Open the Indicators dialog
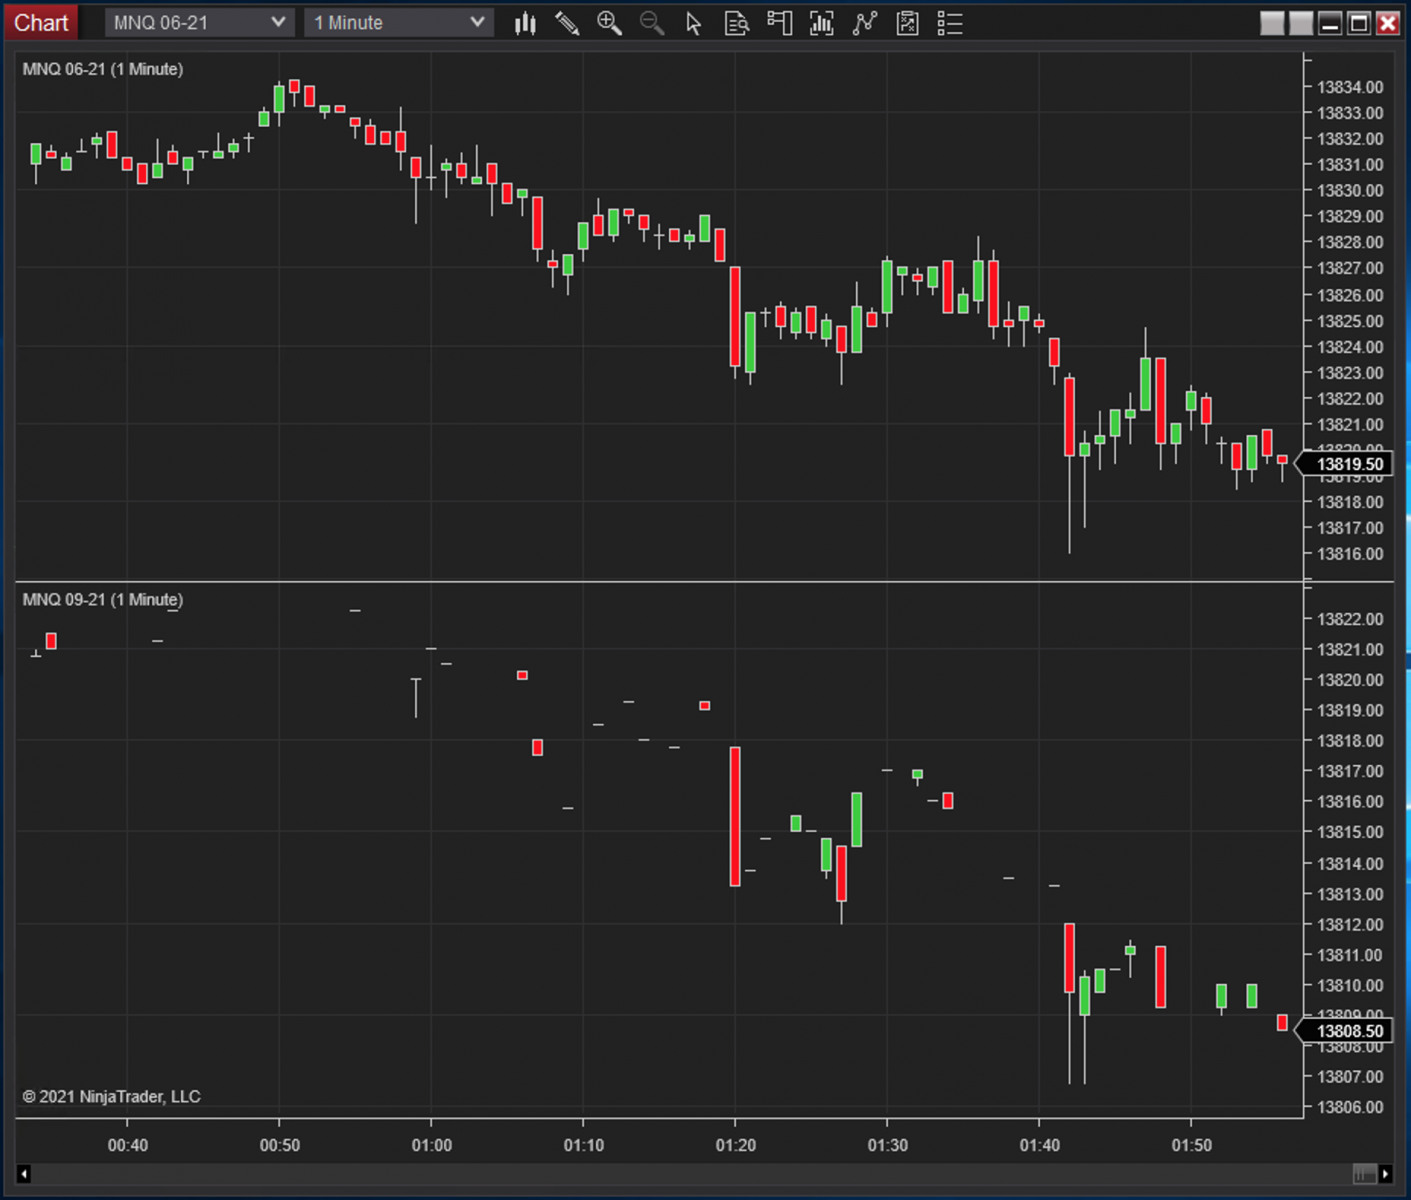This screenshot has width=1411, height=1200. (x=822, y=23)
